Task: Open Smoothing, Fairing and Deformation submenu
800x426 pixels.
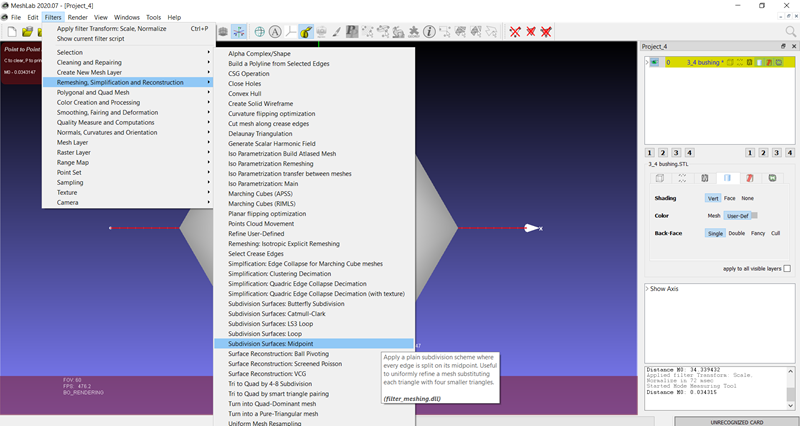Action: [128, 112]
